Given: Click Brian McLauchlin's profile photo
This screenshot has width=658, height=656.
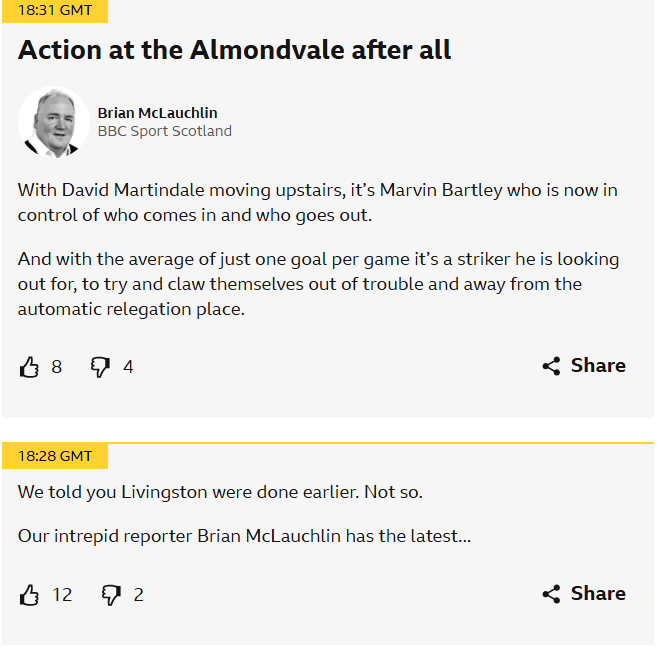Looking at the screenshot, I should tap(54, 122).
